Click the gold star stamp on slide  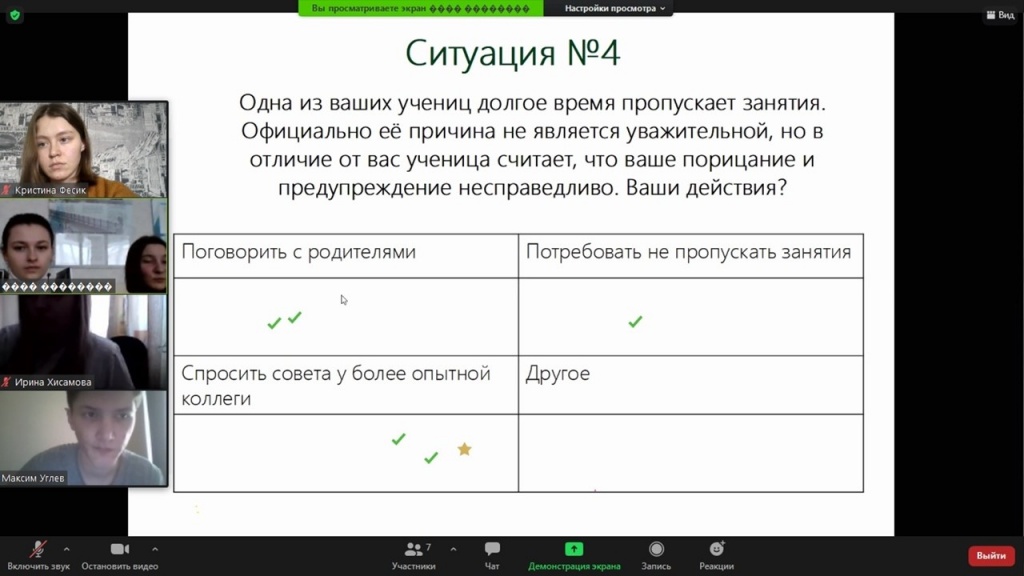point(464,449)
